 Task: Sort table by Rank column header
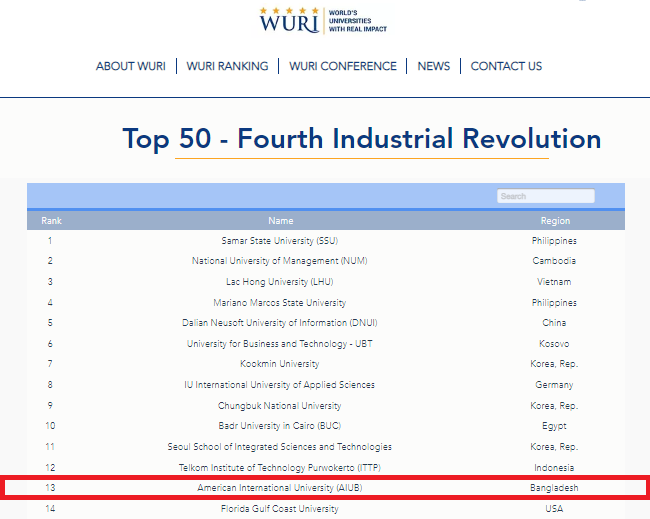click(x=51, y=221)
